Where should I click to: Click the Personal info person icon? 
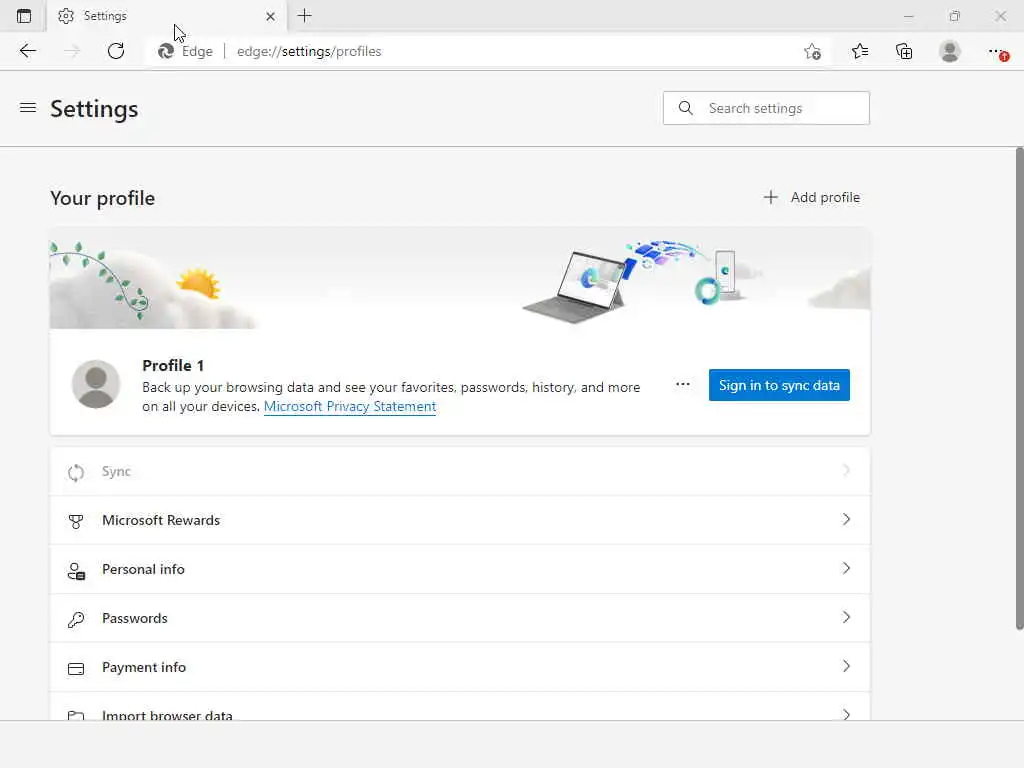pyautogui.click(x=76, y=571)
